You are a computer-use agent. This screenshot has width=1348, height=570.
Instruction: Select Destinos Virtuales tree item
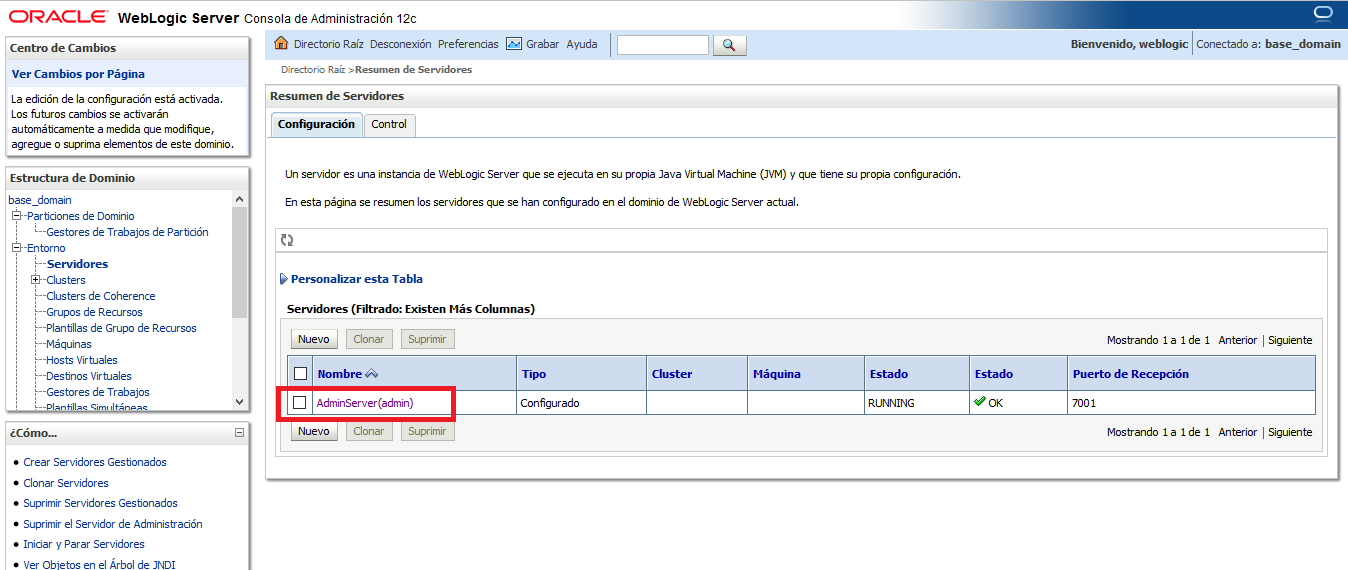(x=89, y=376)
